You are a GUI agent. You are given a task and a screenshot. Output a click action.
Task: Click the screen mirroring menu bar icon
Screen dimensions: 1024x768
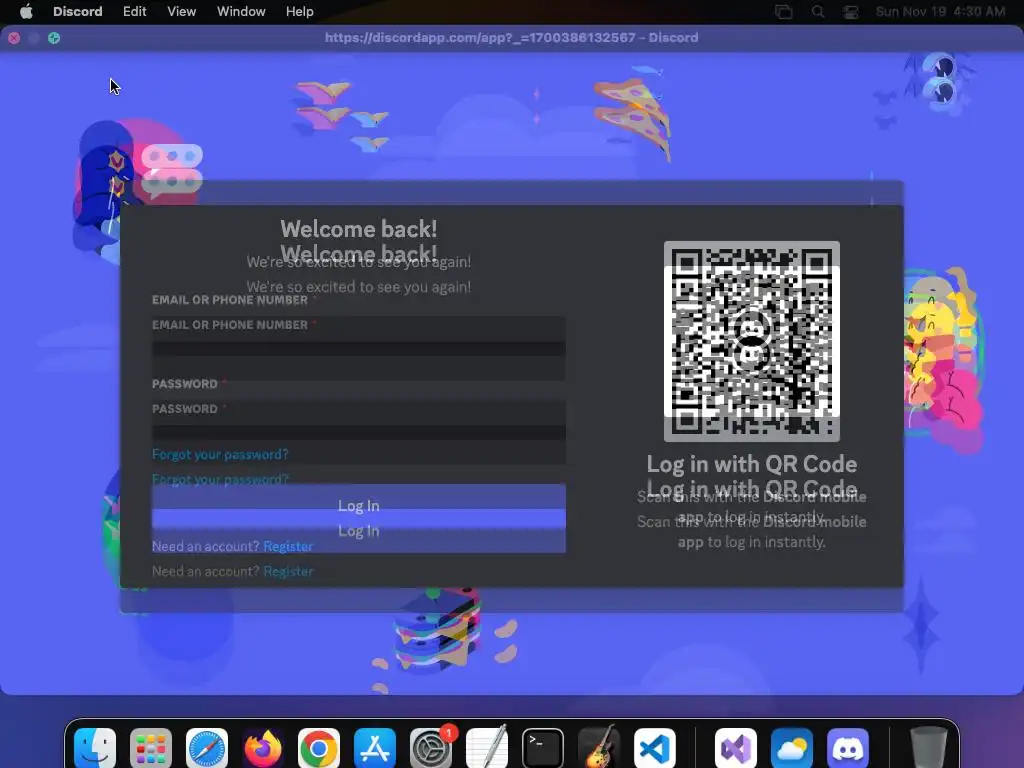tap(784, 12)
